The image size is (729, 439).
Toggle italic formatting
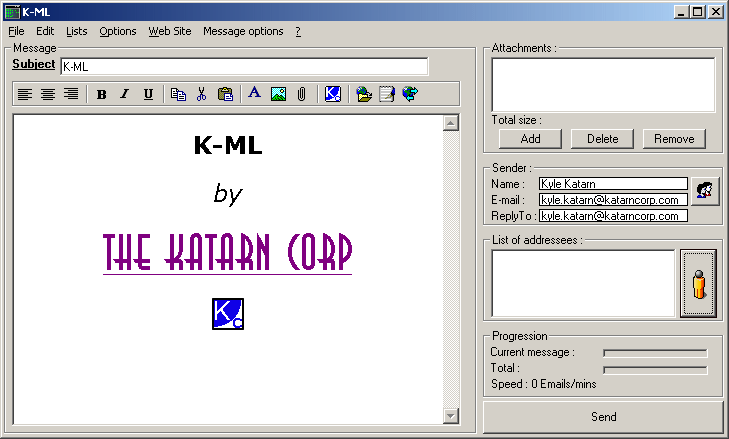125,94
